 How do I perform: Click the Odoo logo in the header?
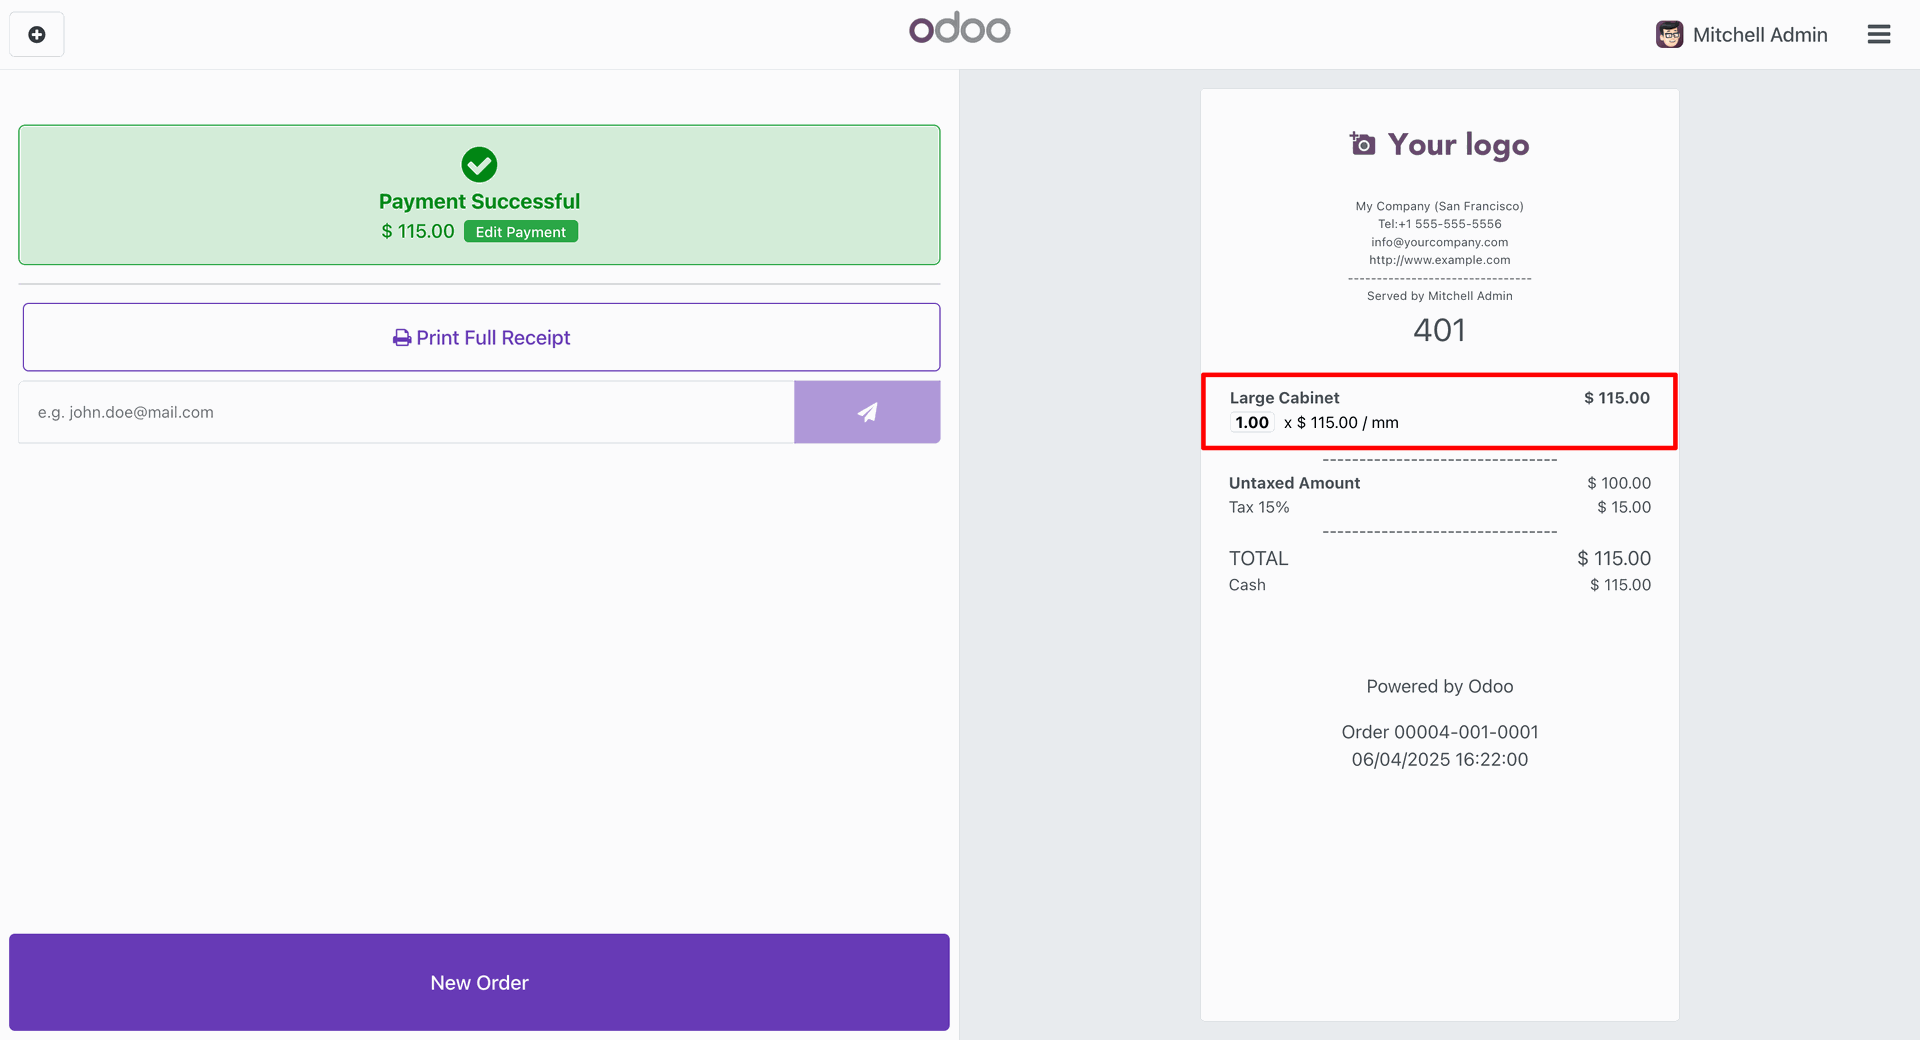point(959,28)
